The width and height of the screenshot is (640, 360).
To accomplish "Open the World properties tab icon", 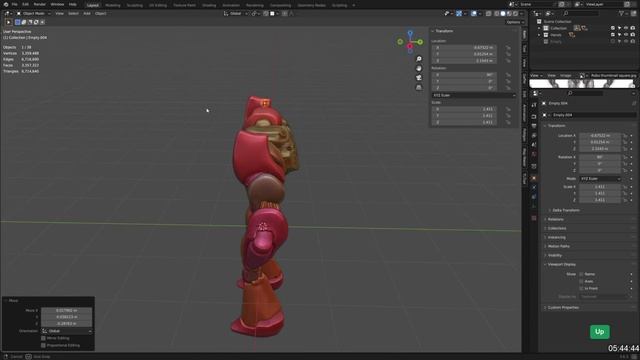I will (534, 154).
